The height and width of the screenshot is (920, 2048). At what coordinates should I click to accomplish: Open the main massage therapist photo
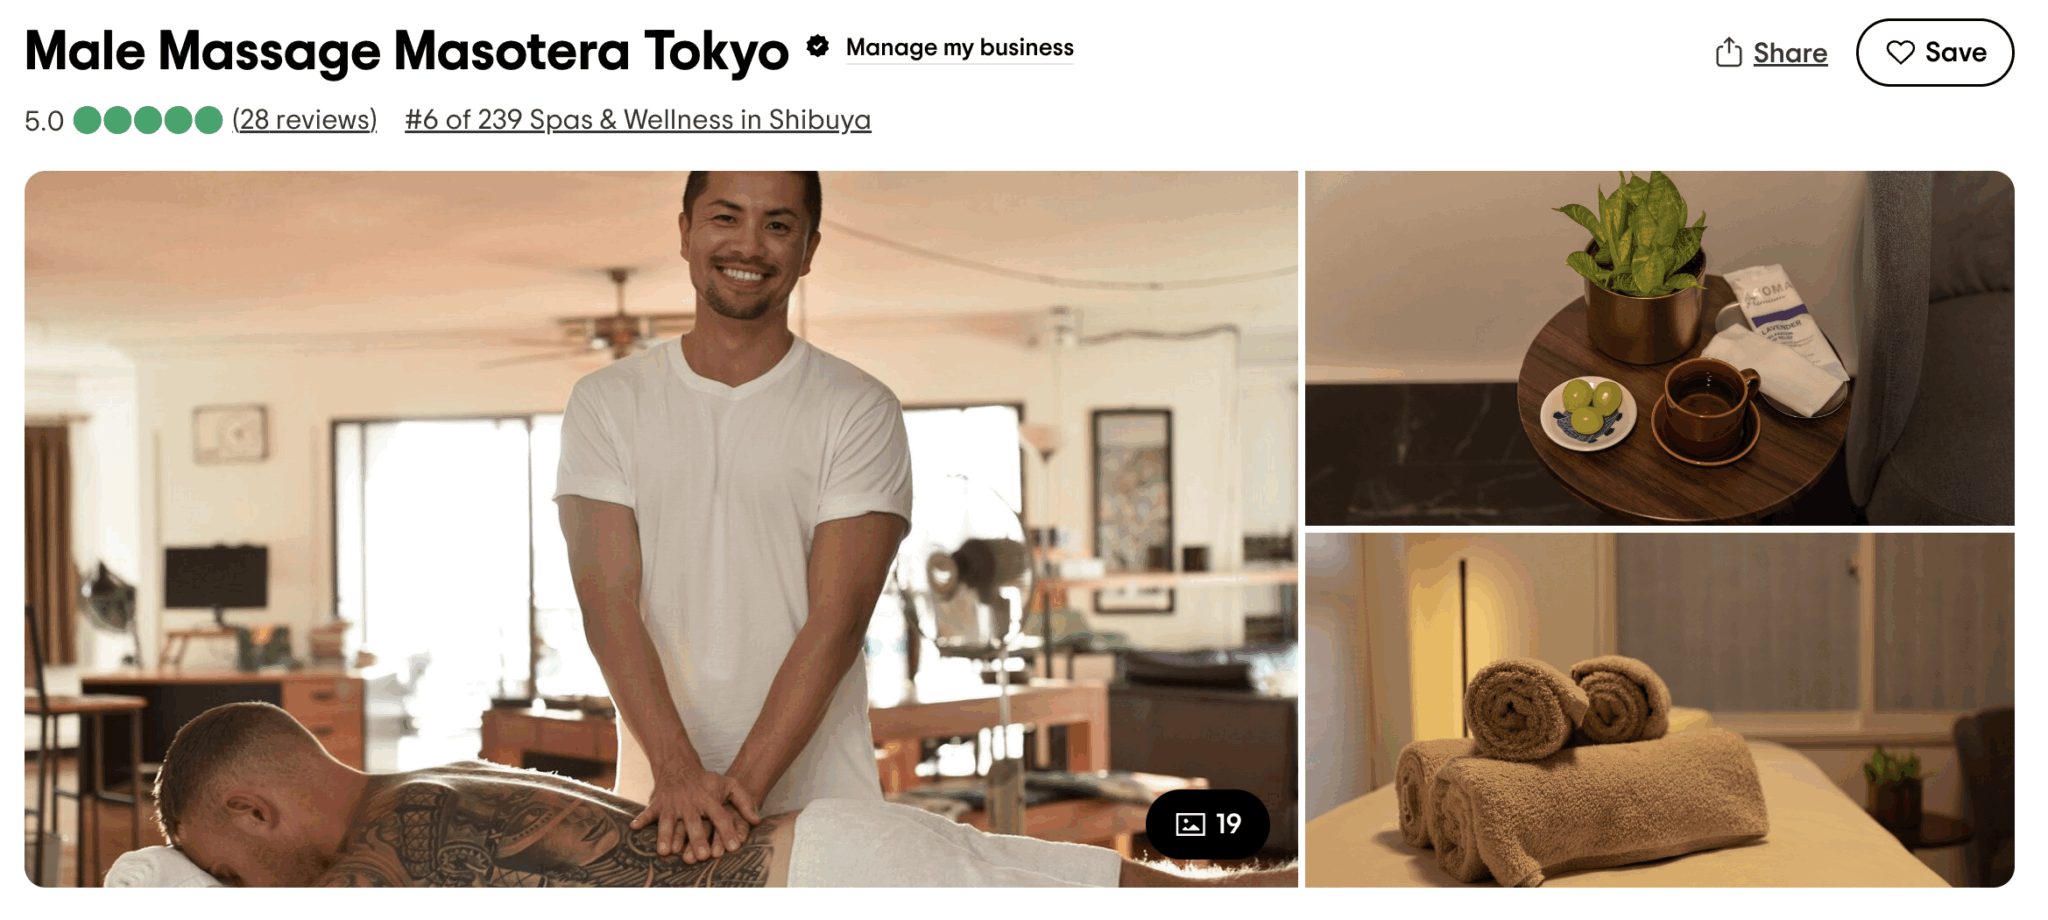tap(661, 529)
